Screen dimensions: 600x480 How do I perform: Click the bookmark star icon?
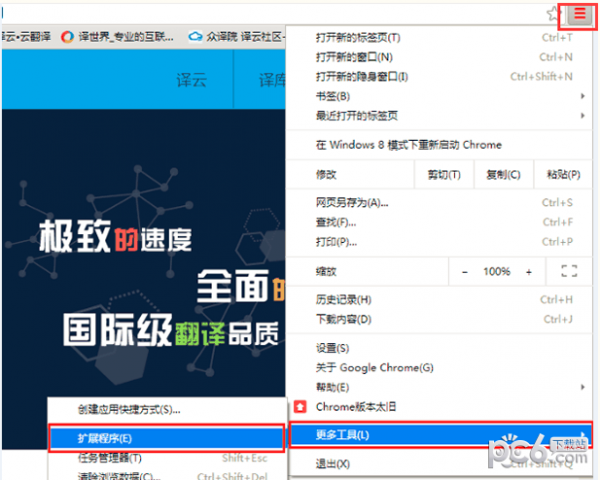[553, 14]
